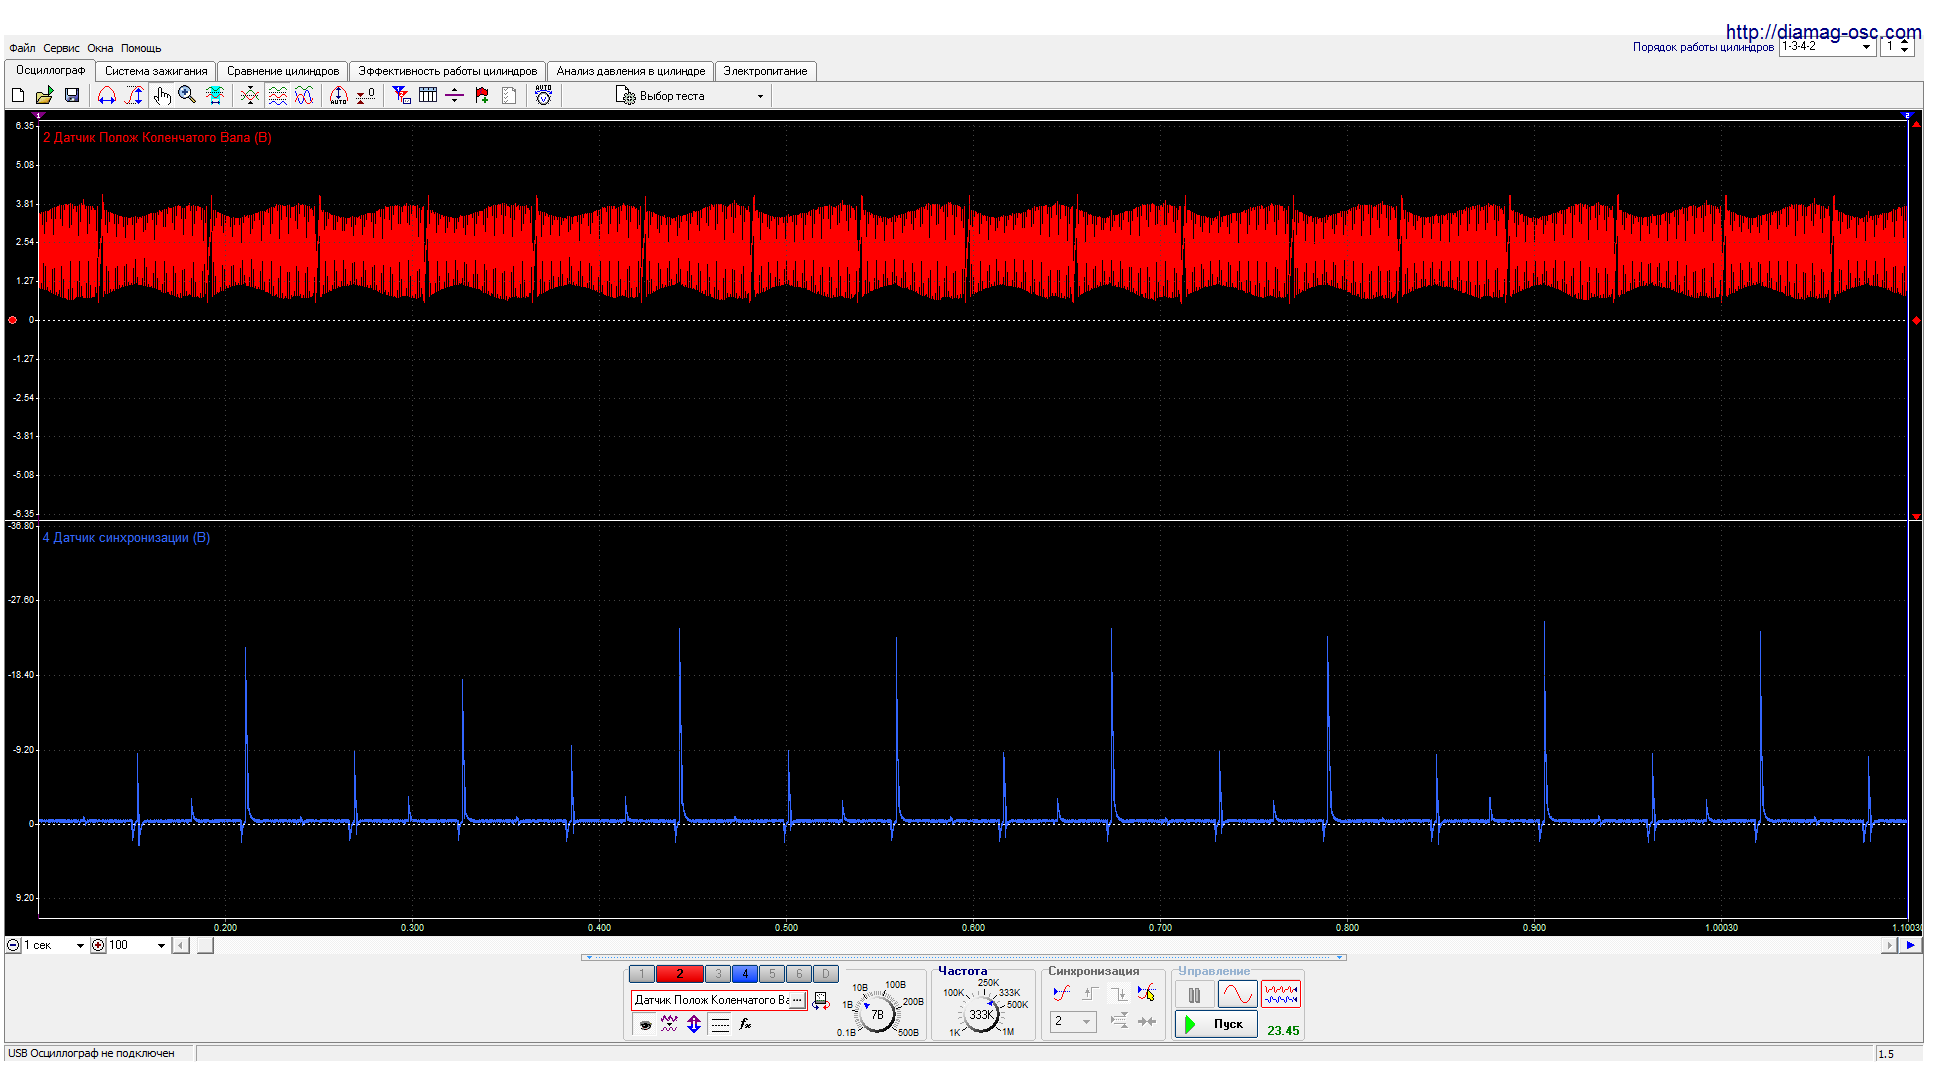This screenshot has width=1936, height=1066.
Task: Click the AUTO voltmeter icon
Action: (x=543, y=95)
